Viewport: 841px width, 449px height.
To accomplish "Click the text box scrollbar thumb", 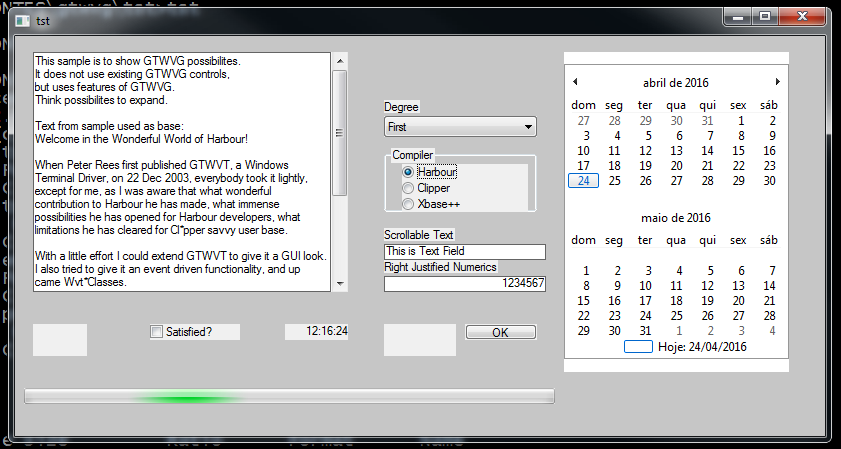I will 340,132.
